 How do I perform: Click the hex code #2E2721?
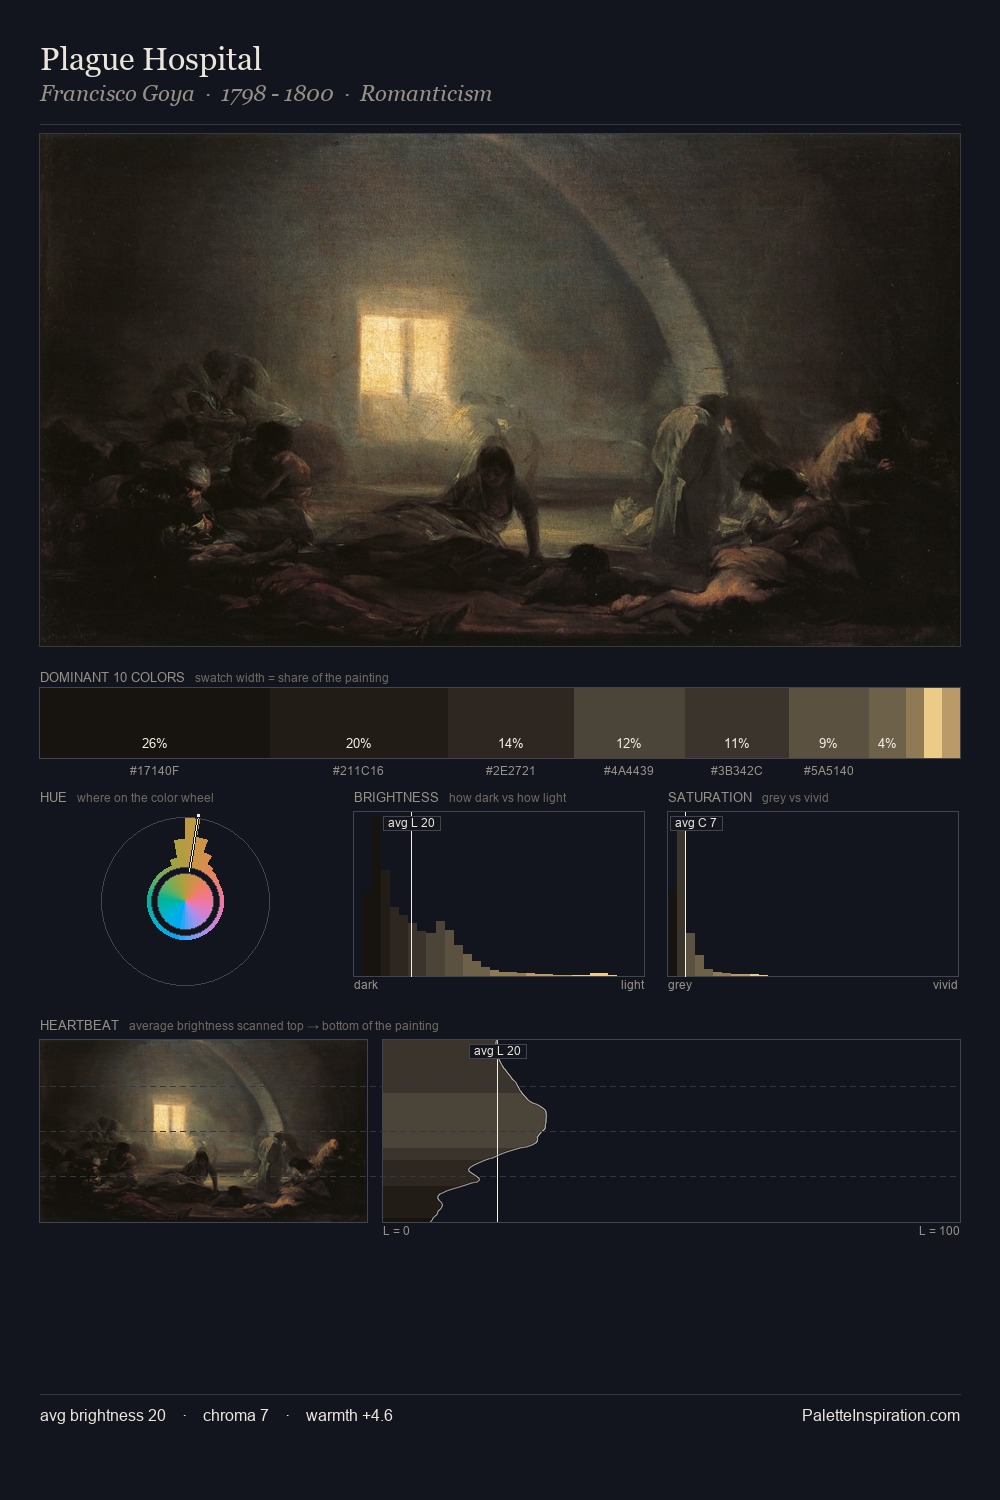(510, 771)
